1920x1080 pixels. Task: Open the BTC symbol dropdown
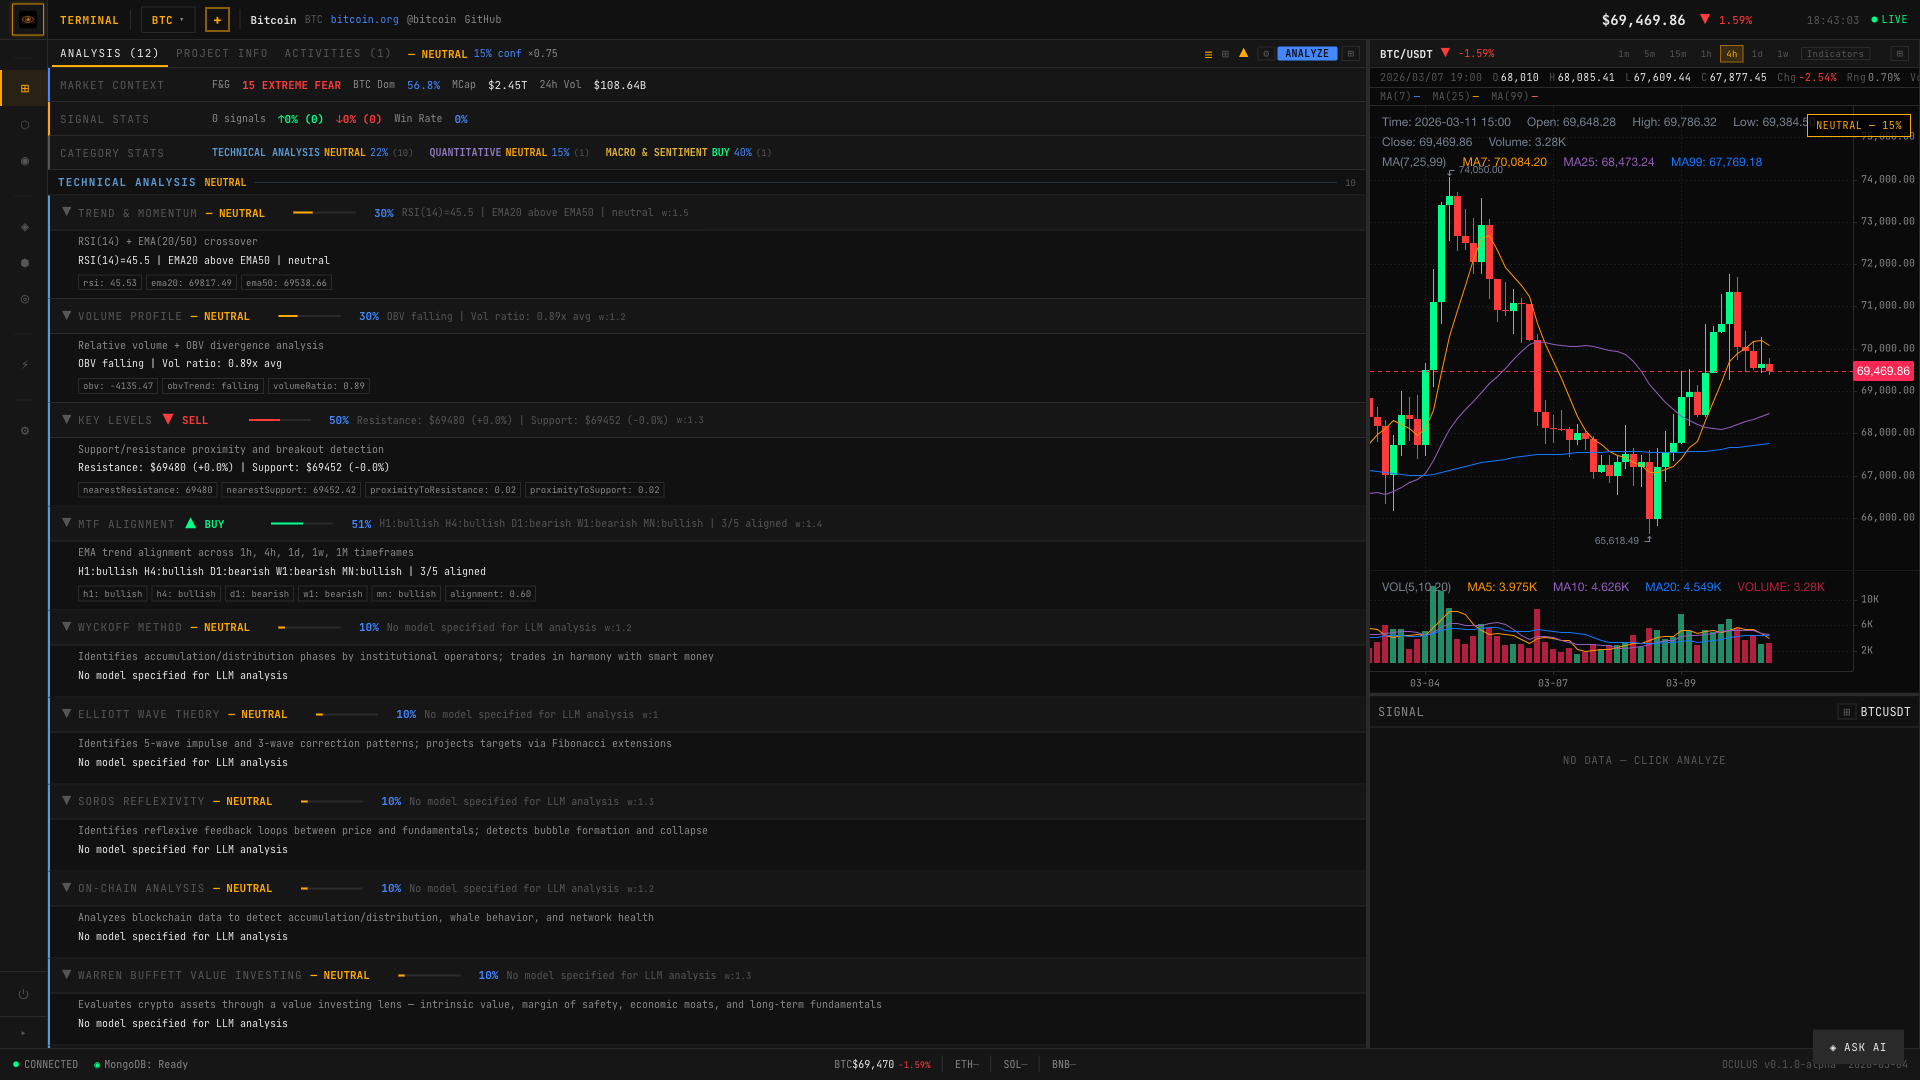(x=167, y=20)
